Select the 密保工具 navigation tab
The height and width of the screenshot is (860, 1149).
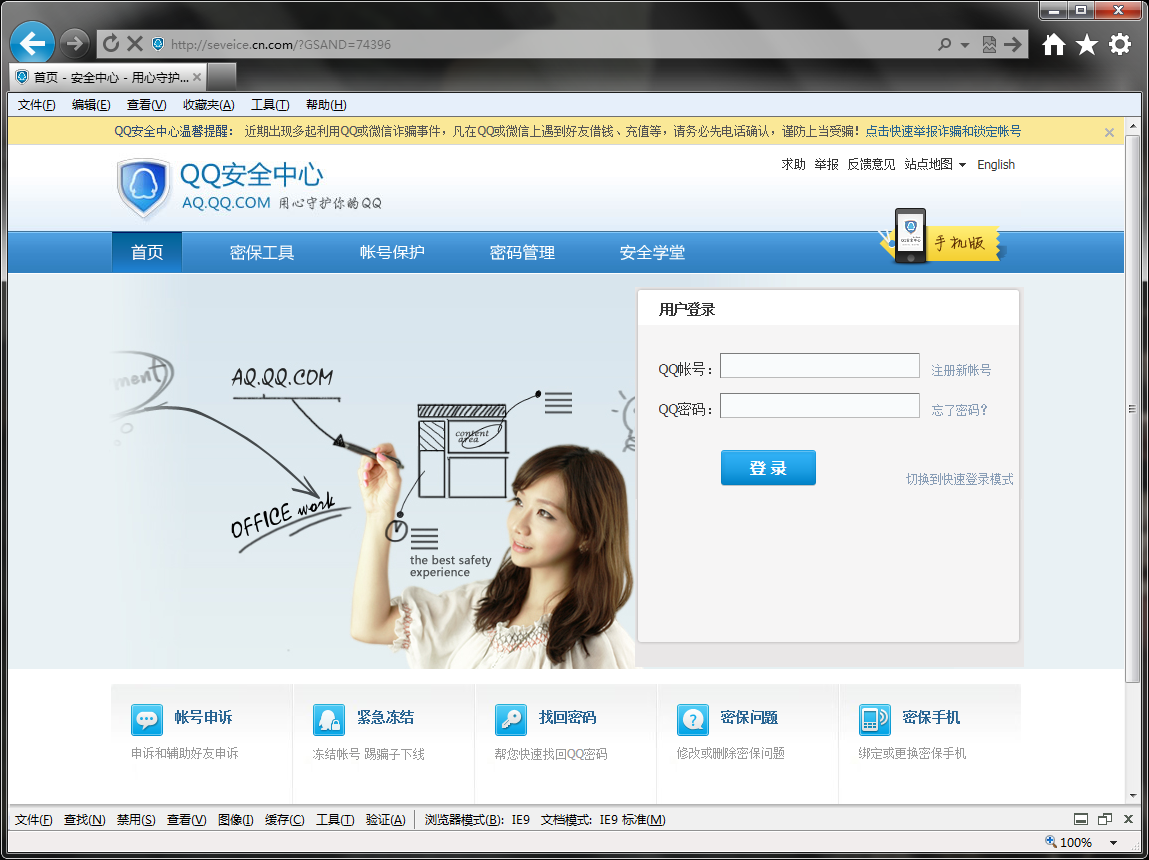click(262, 253)
